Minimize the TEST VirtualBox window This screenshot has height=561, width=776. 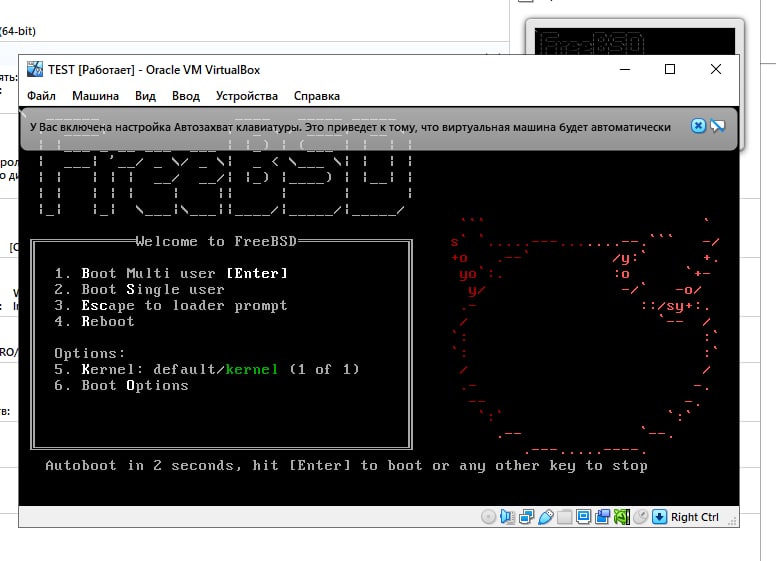click(625, 69)
